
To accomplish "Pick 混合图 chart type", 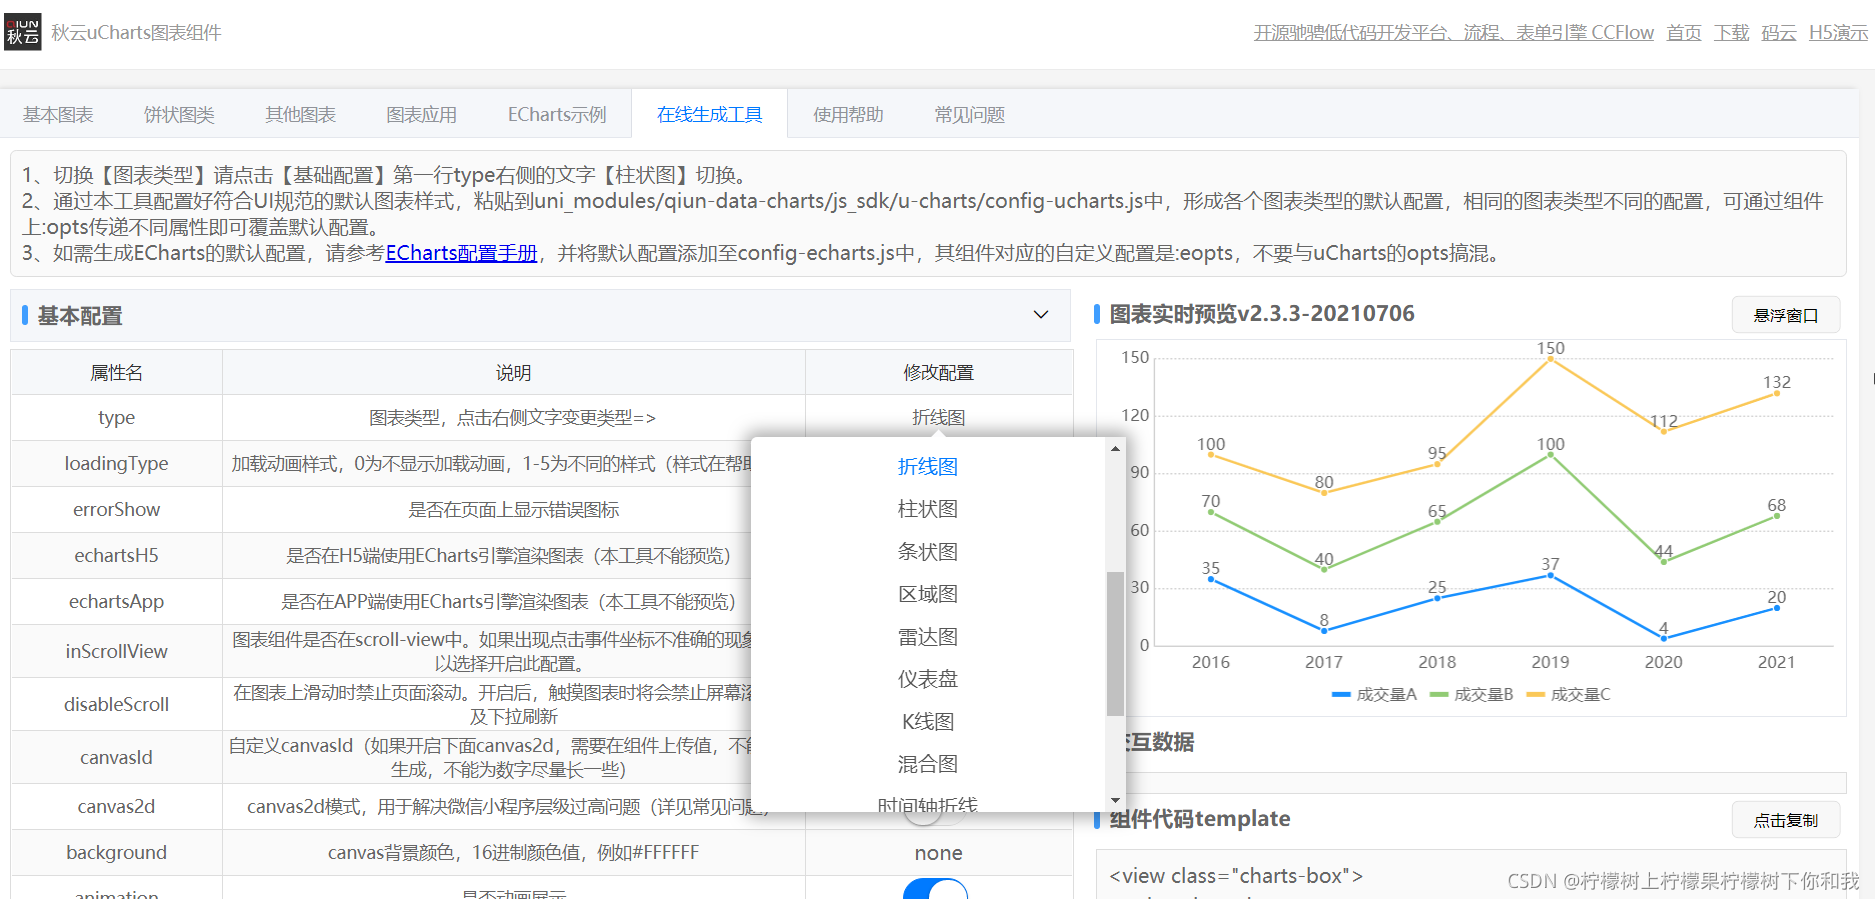I will 927,764.
